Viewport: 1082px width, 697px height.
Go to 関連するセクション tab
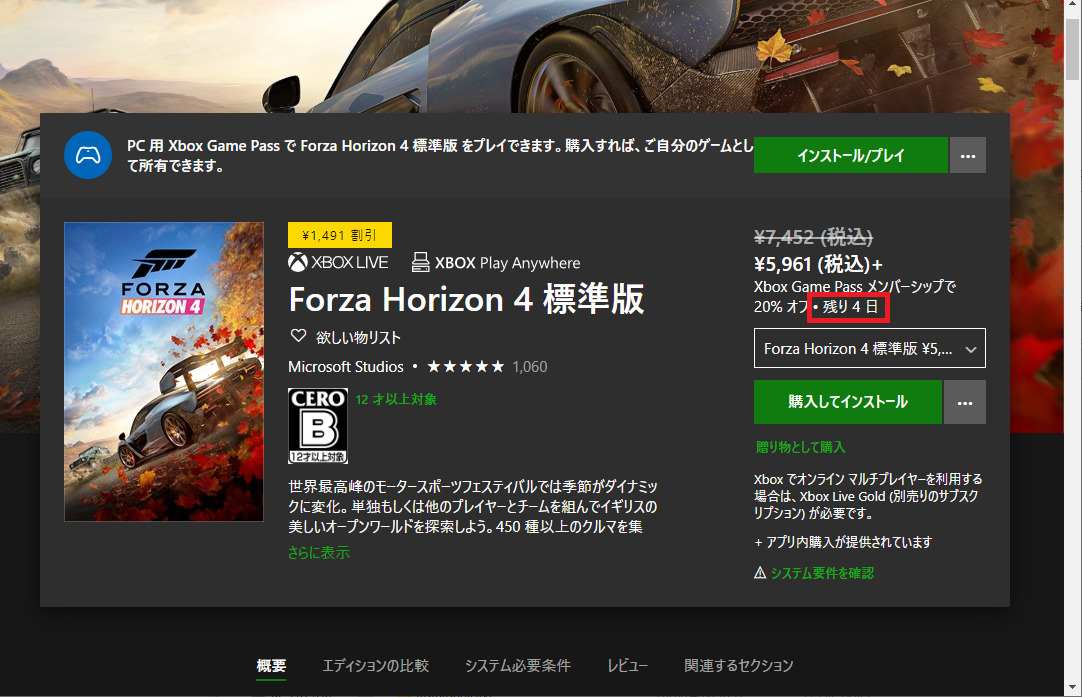point(738,665)
